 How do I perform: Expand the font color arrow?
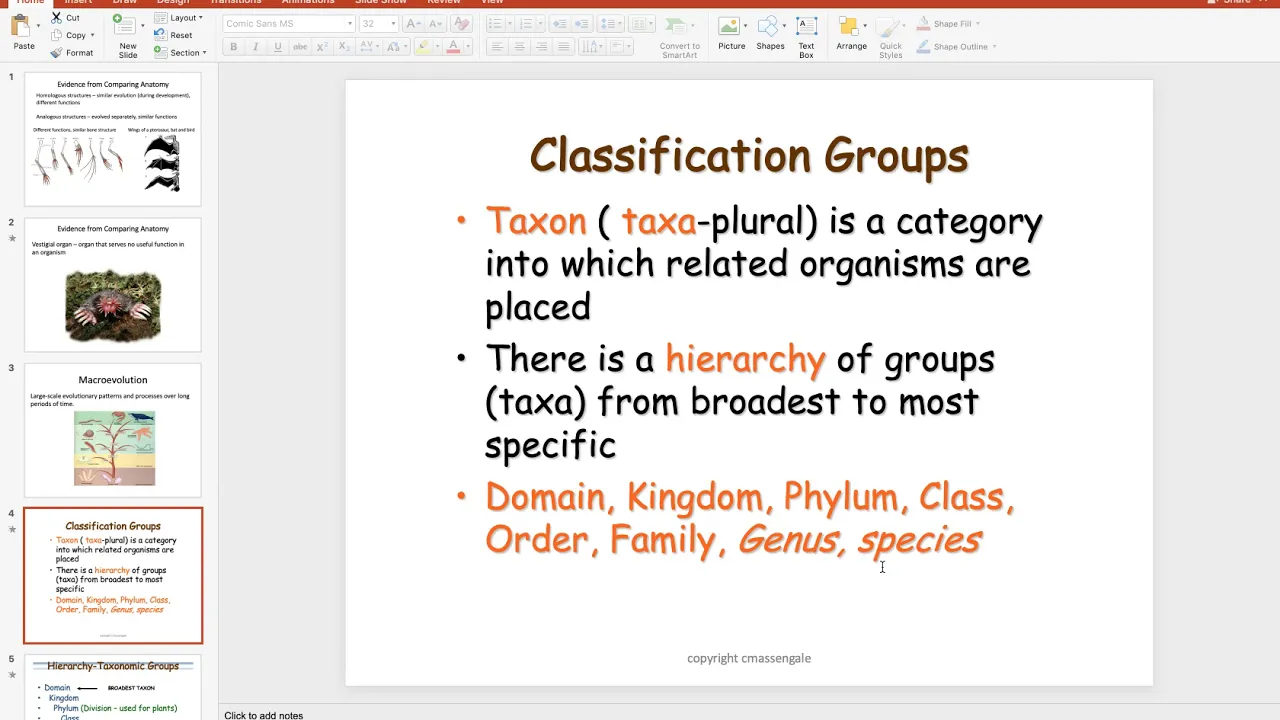coord(466,47)
